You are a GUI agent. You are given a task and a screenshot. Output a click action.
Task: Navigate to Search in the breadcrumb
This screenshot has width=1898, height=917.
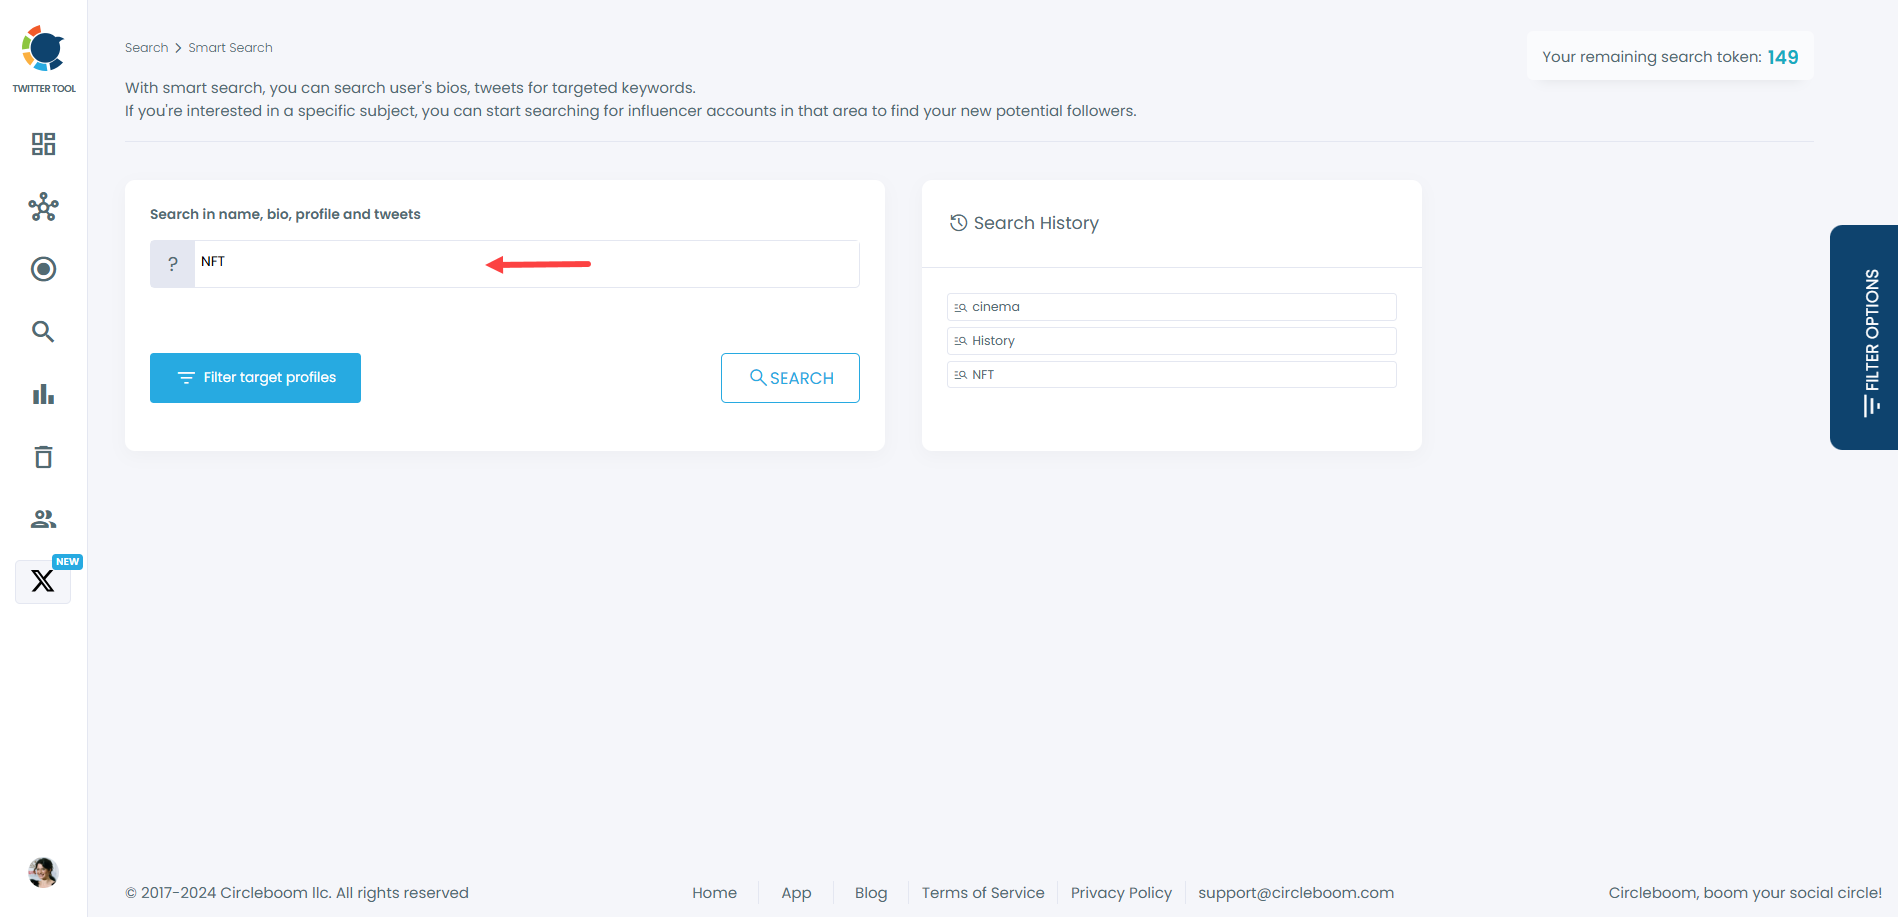[146, 47]
